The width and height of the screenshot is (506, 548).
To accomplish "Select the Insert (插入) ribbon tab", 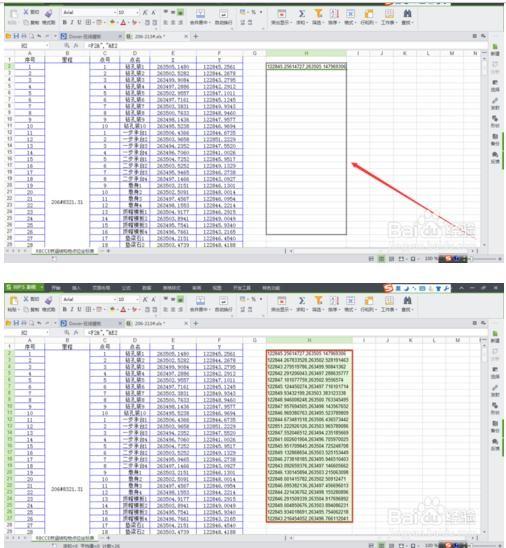I will coord(76,288).
